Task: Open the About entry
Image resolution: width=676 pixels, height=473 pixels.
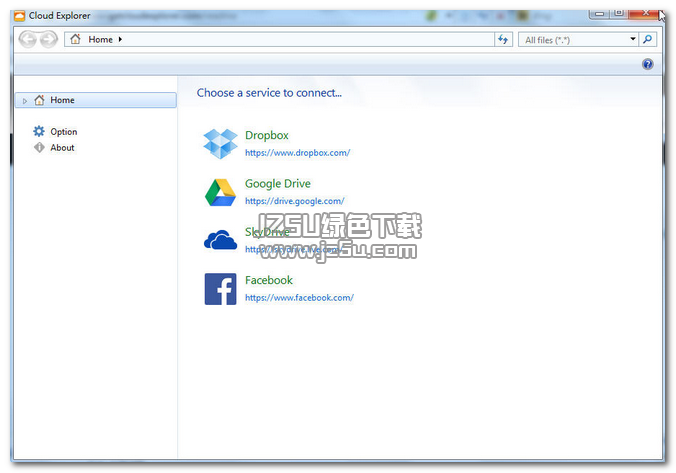Action: [63, 147]
